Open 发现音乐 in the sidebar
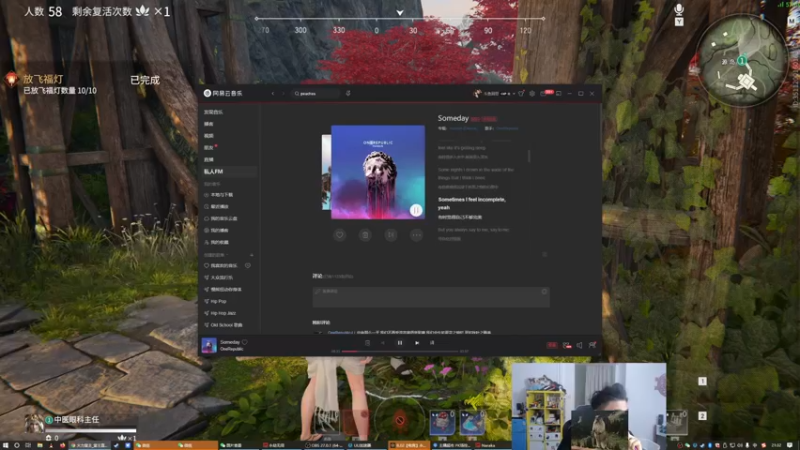Viewport: 800px width, 450px height. 214,112
